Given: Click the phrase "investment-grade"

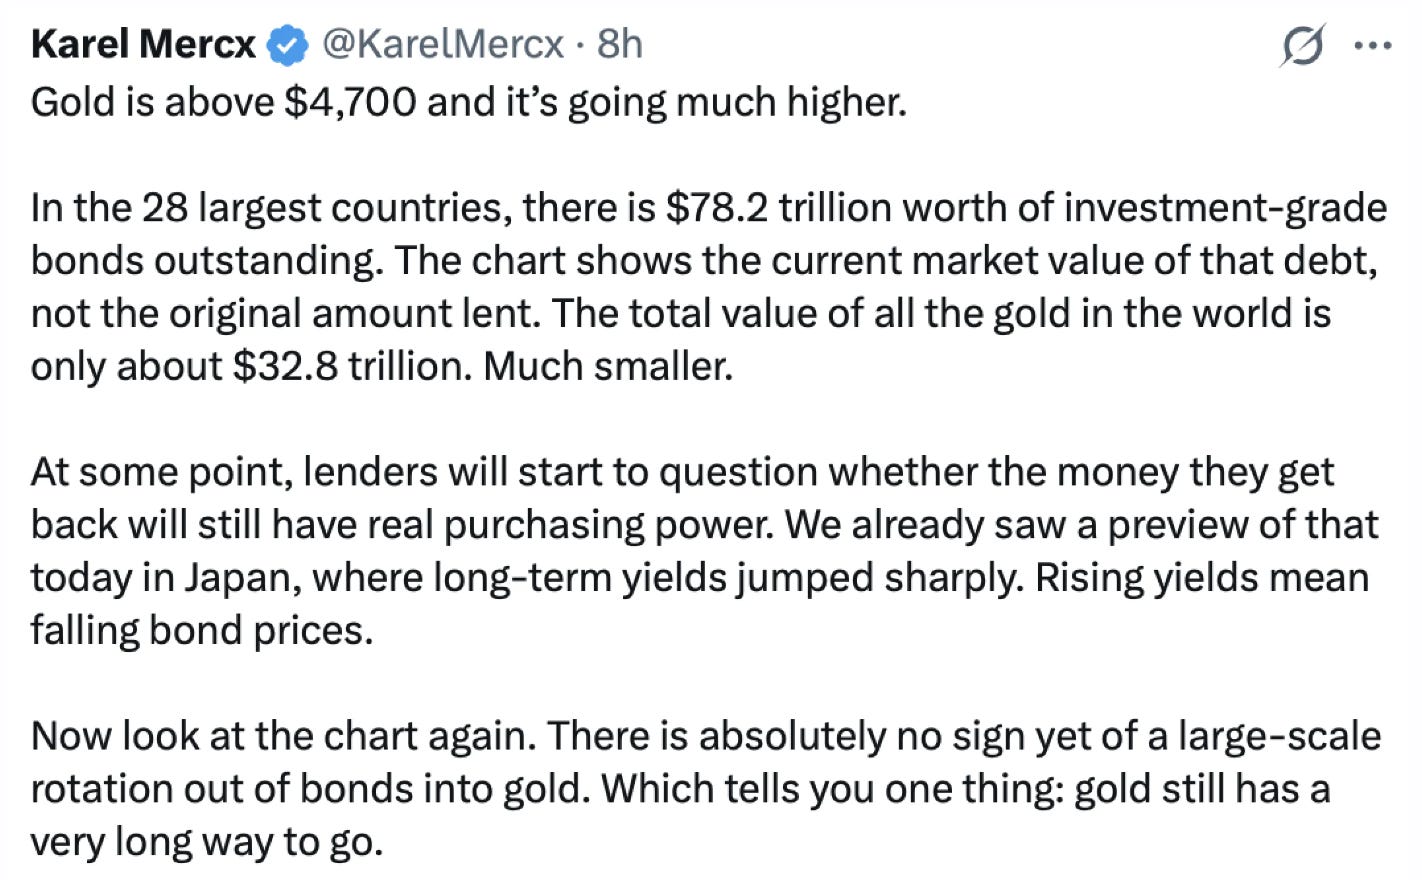Looking at the screenshot, I should click(1225, 208).
